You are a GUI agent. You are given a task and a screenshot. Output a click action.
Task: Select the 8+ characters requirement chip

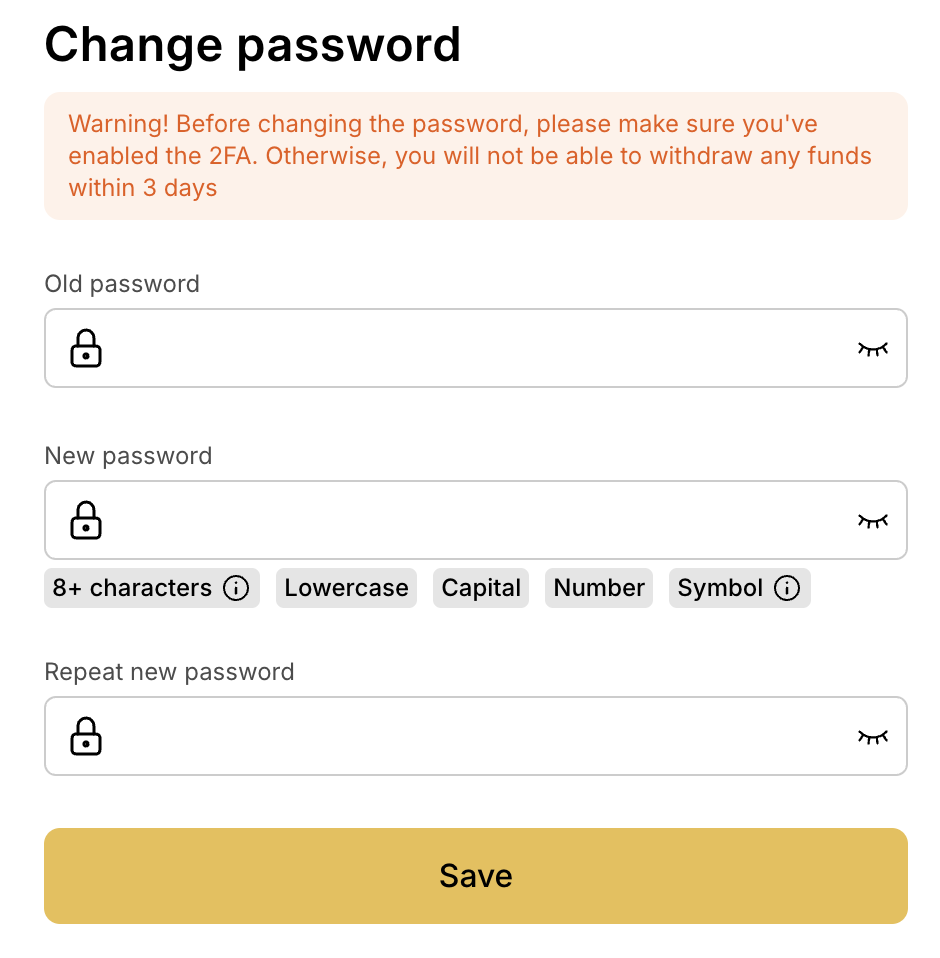pos(152,588)
